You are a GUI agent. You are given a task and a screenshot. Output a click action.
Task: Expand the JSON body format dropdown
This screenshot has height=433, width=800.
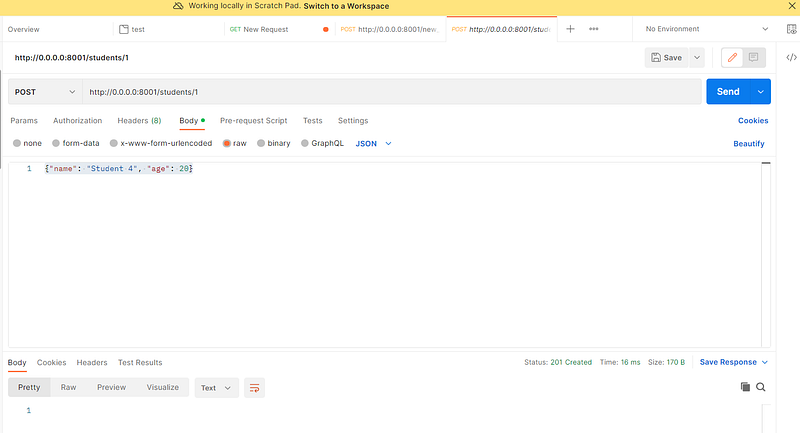(373, 144)
